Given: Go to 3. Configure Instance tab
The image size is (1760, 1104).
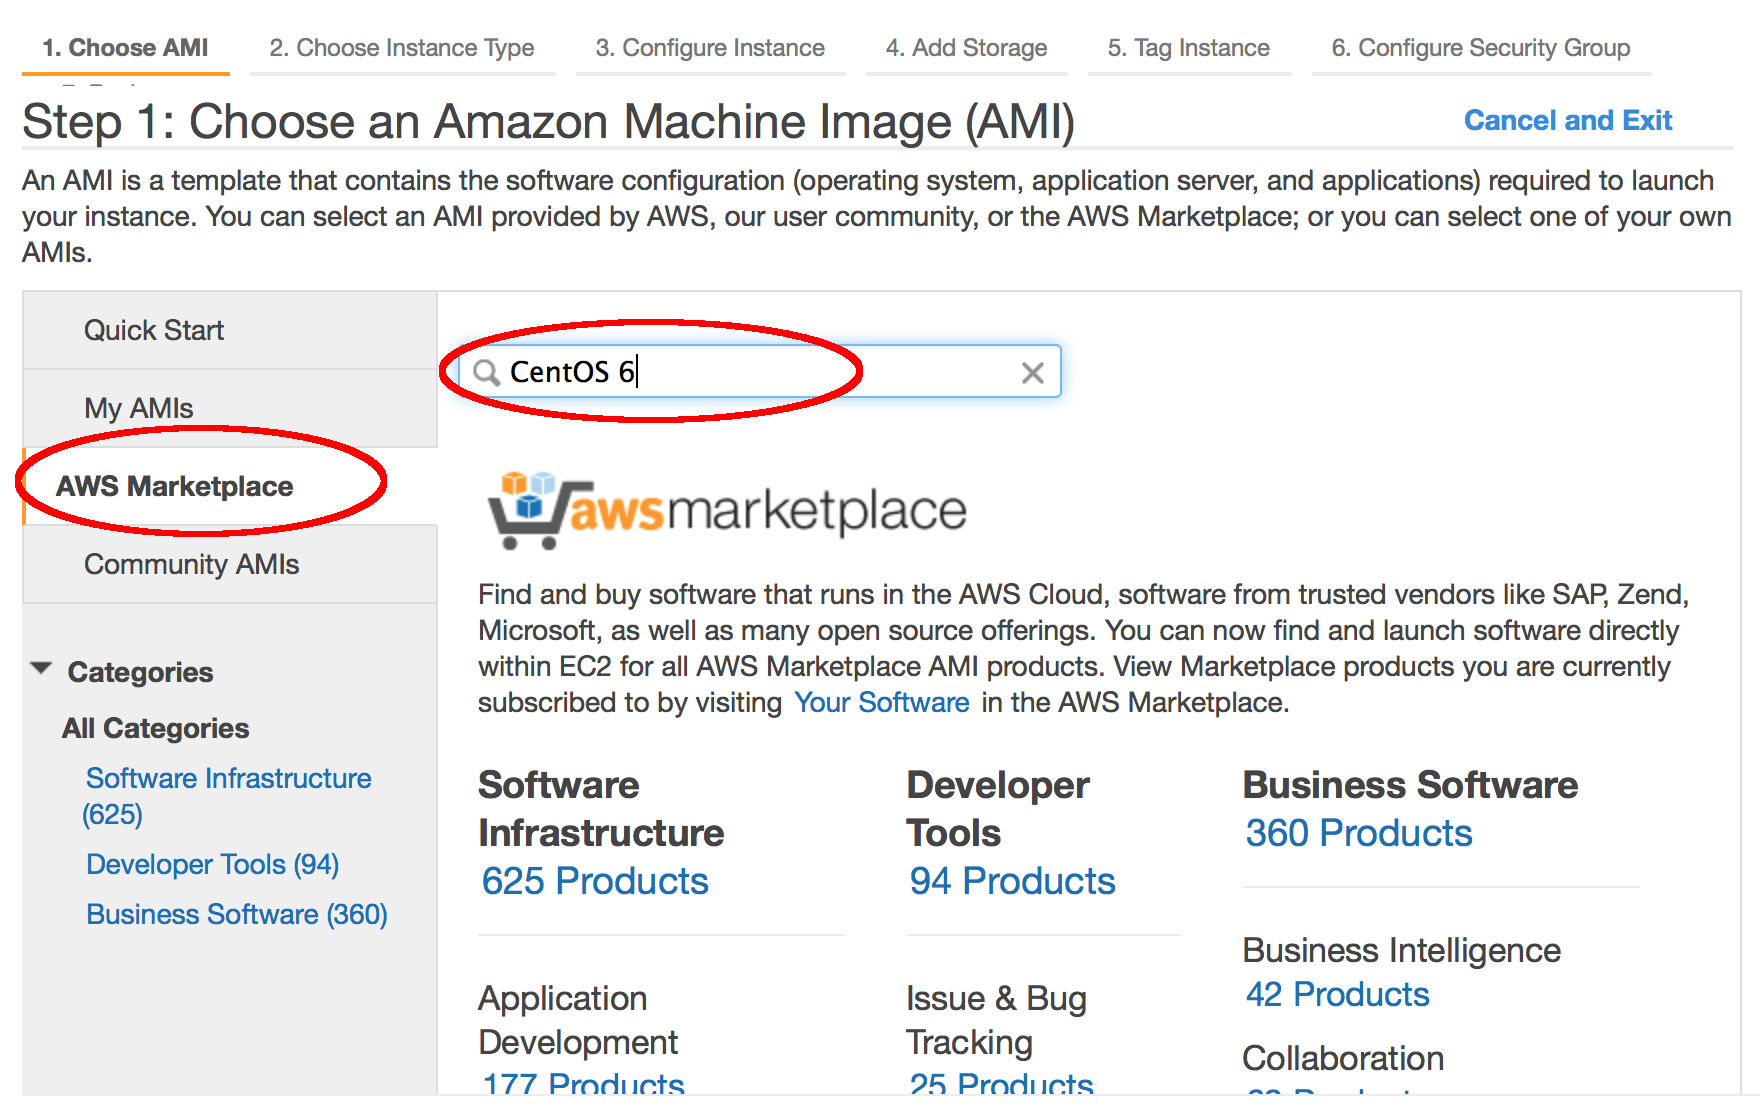Looking at the screenshot, I should point(710,48).
